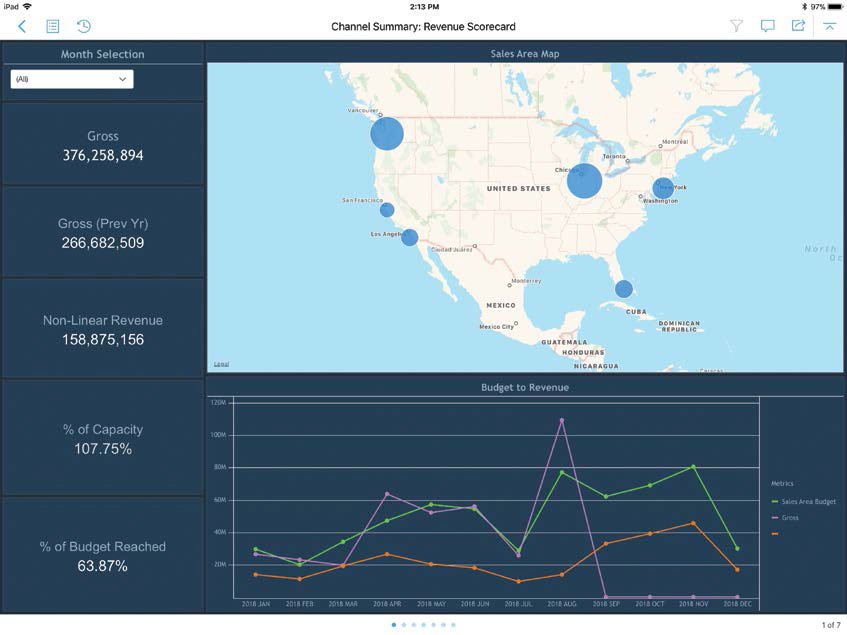Select the Sales Area Budget legend swatch
This screenshot has width=847, height=635.
(775, 502)
